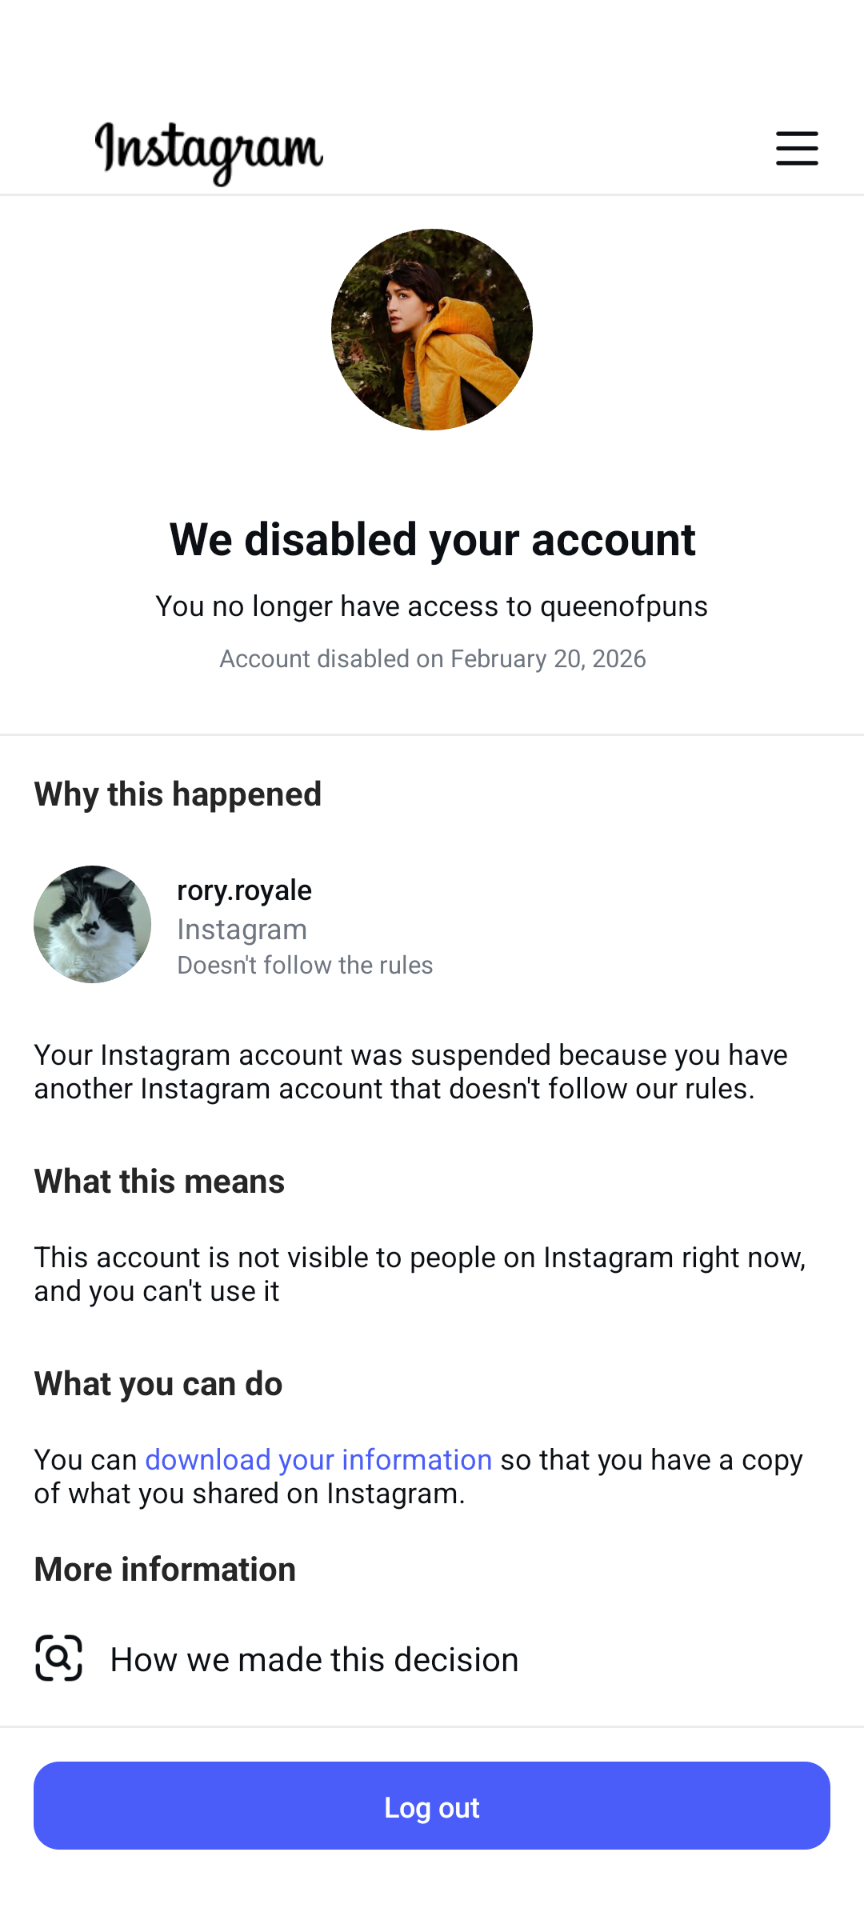Click the Instagram logo

[209, 151]
